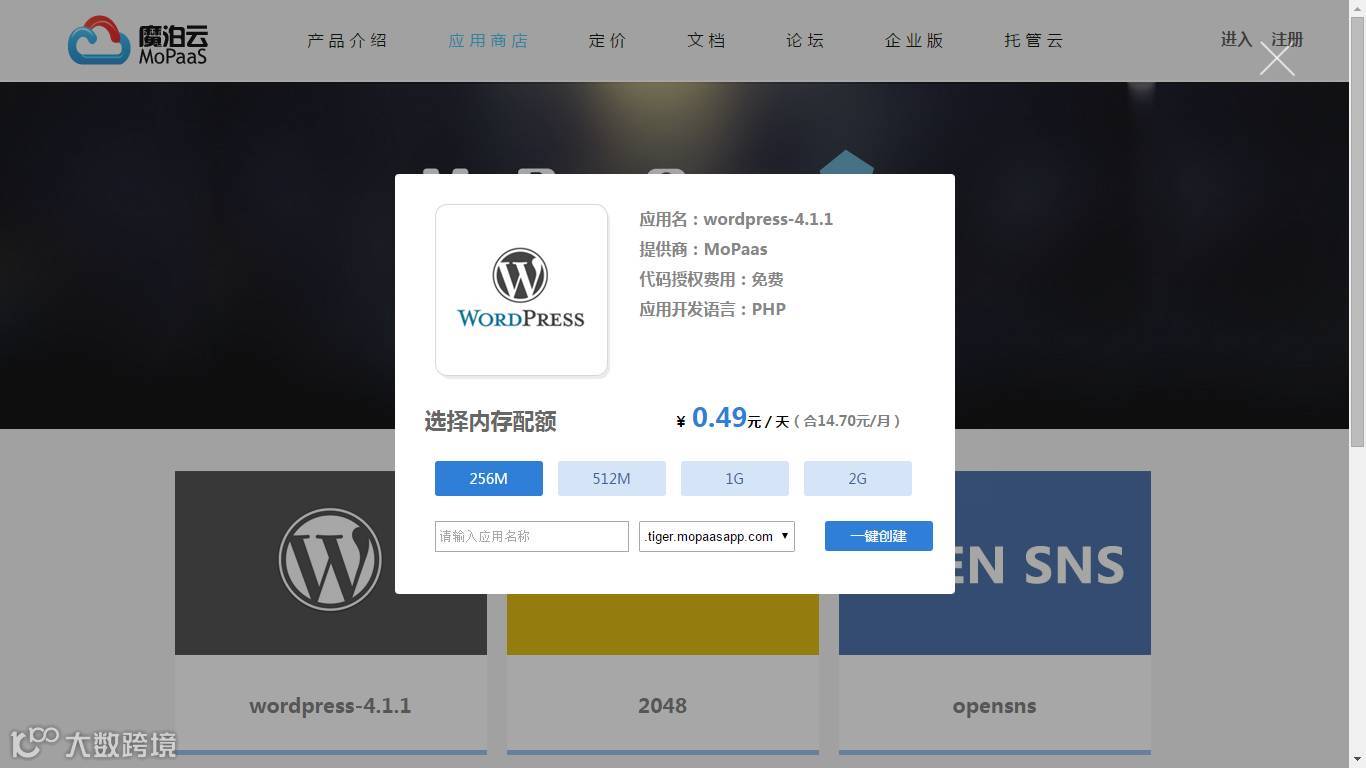Click the scrollbar down arrow
The image size is (1366, 768).
[1357, 760]
